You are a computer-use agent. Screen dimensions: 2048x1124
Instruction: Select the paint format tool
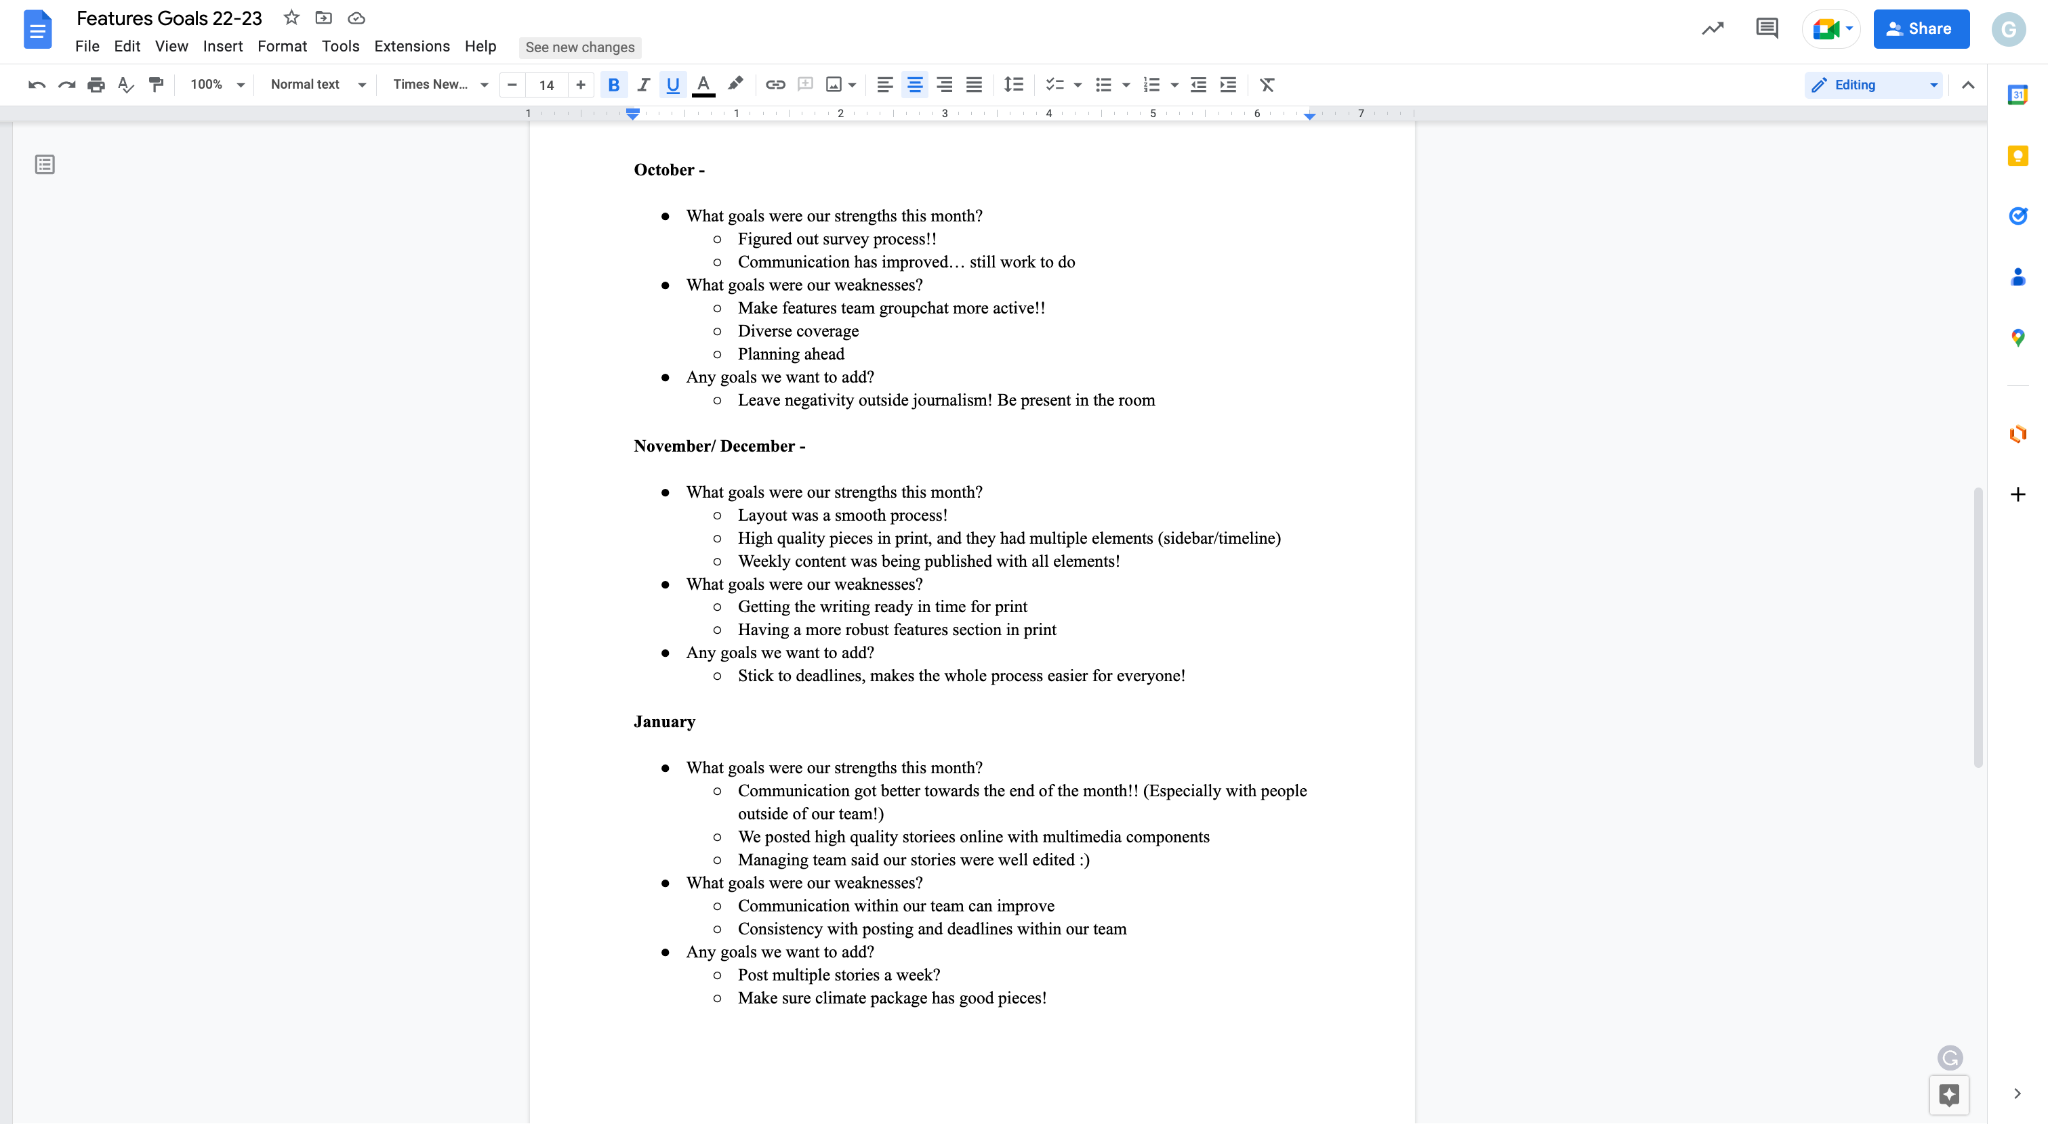click(x=156, y=85)
